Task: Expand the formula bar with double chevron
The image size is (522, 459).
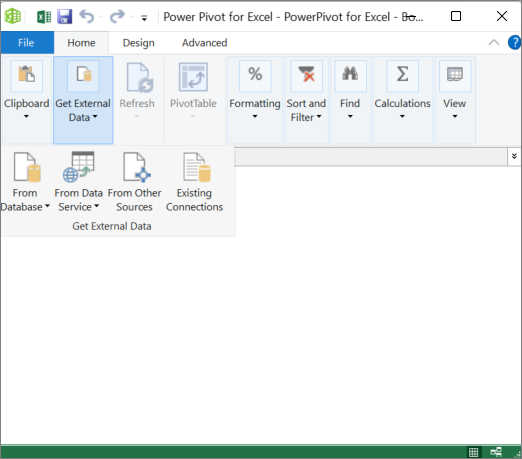Action: [514, 156]
